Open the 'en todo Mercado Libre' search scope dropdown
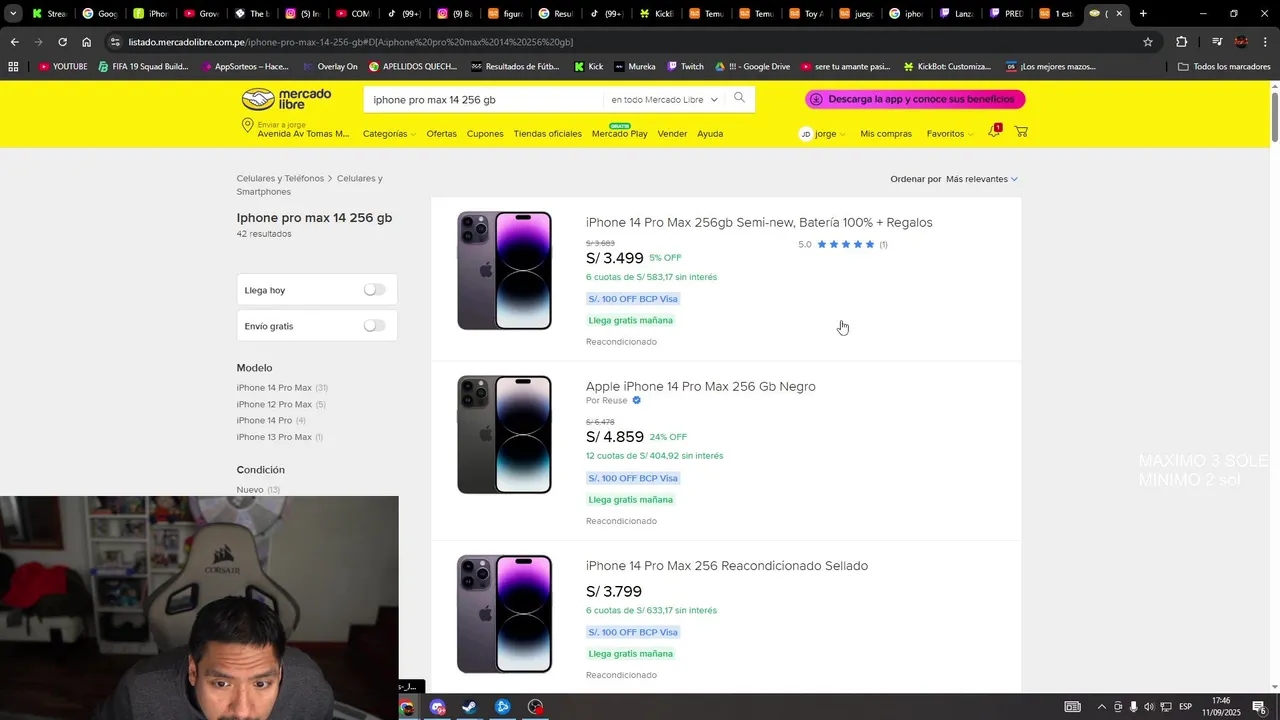The width and height of the screenshot is (1280, 720). pos(665,100)
